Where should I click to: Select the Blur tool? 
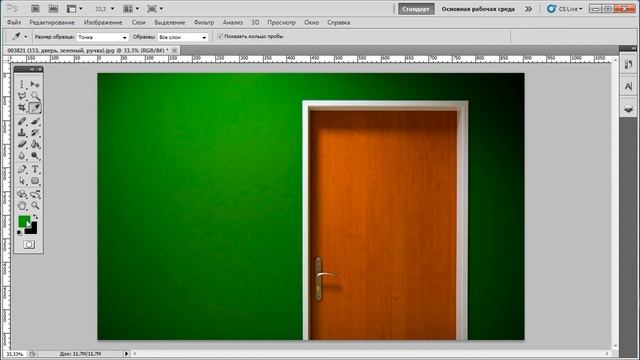pyautogui.click(x=22, y=156)
